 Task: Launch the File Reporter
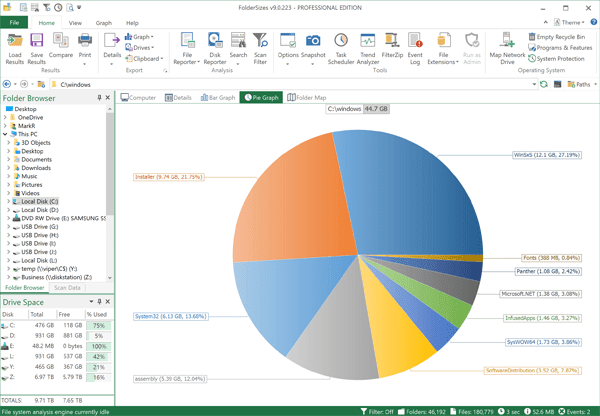187,48
